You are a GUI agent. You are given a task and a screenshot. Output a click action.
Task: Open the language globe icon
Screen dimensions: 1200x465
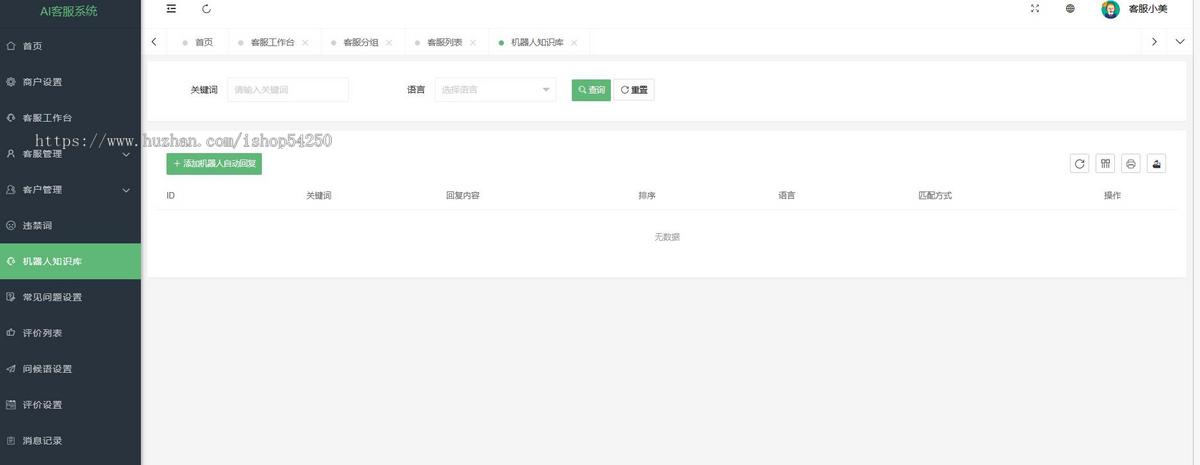click(1070, 9)
